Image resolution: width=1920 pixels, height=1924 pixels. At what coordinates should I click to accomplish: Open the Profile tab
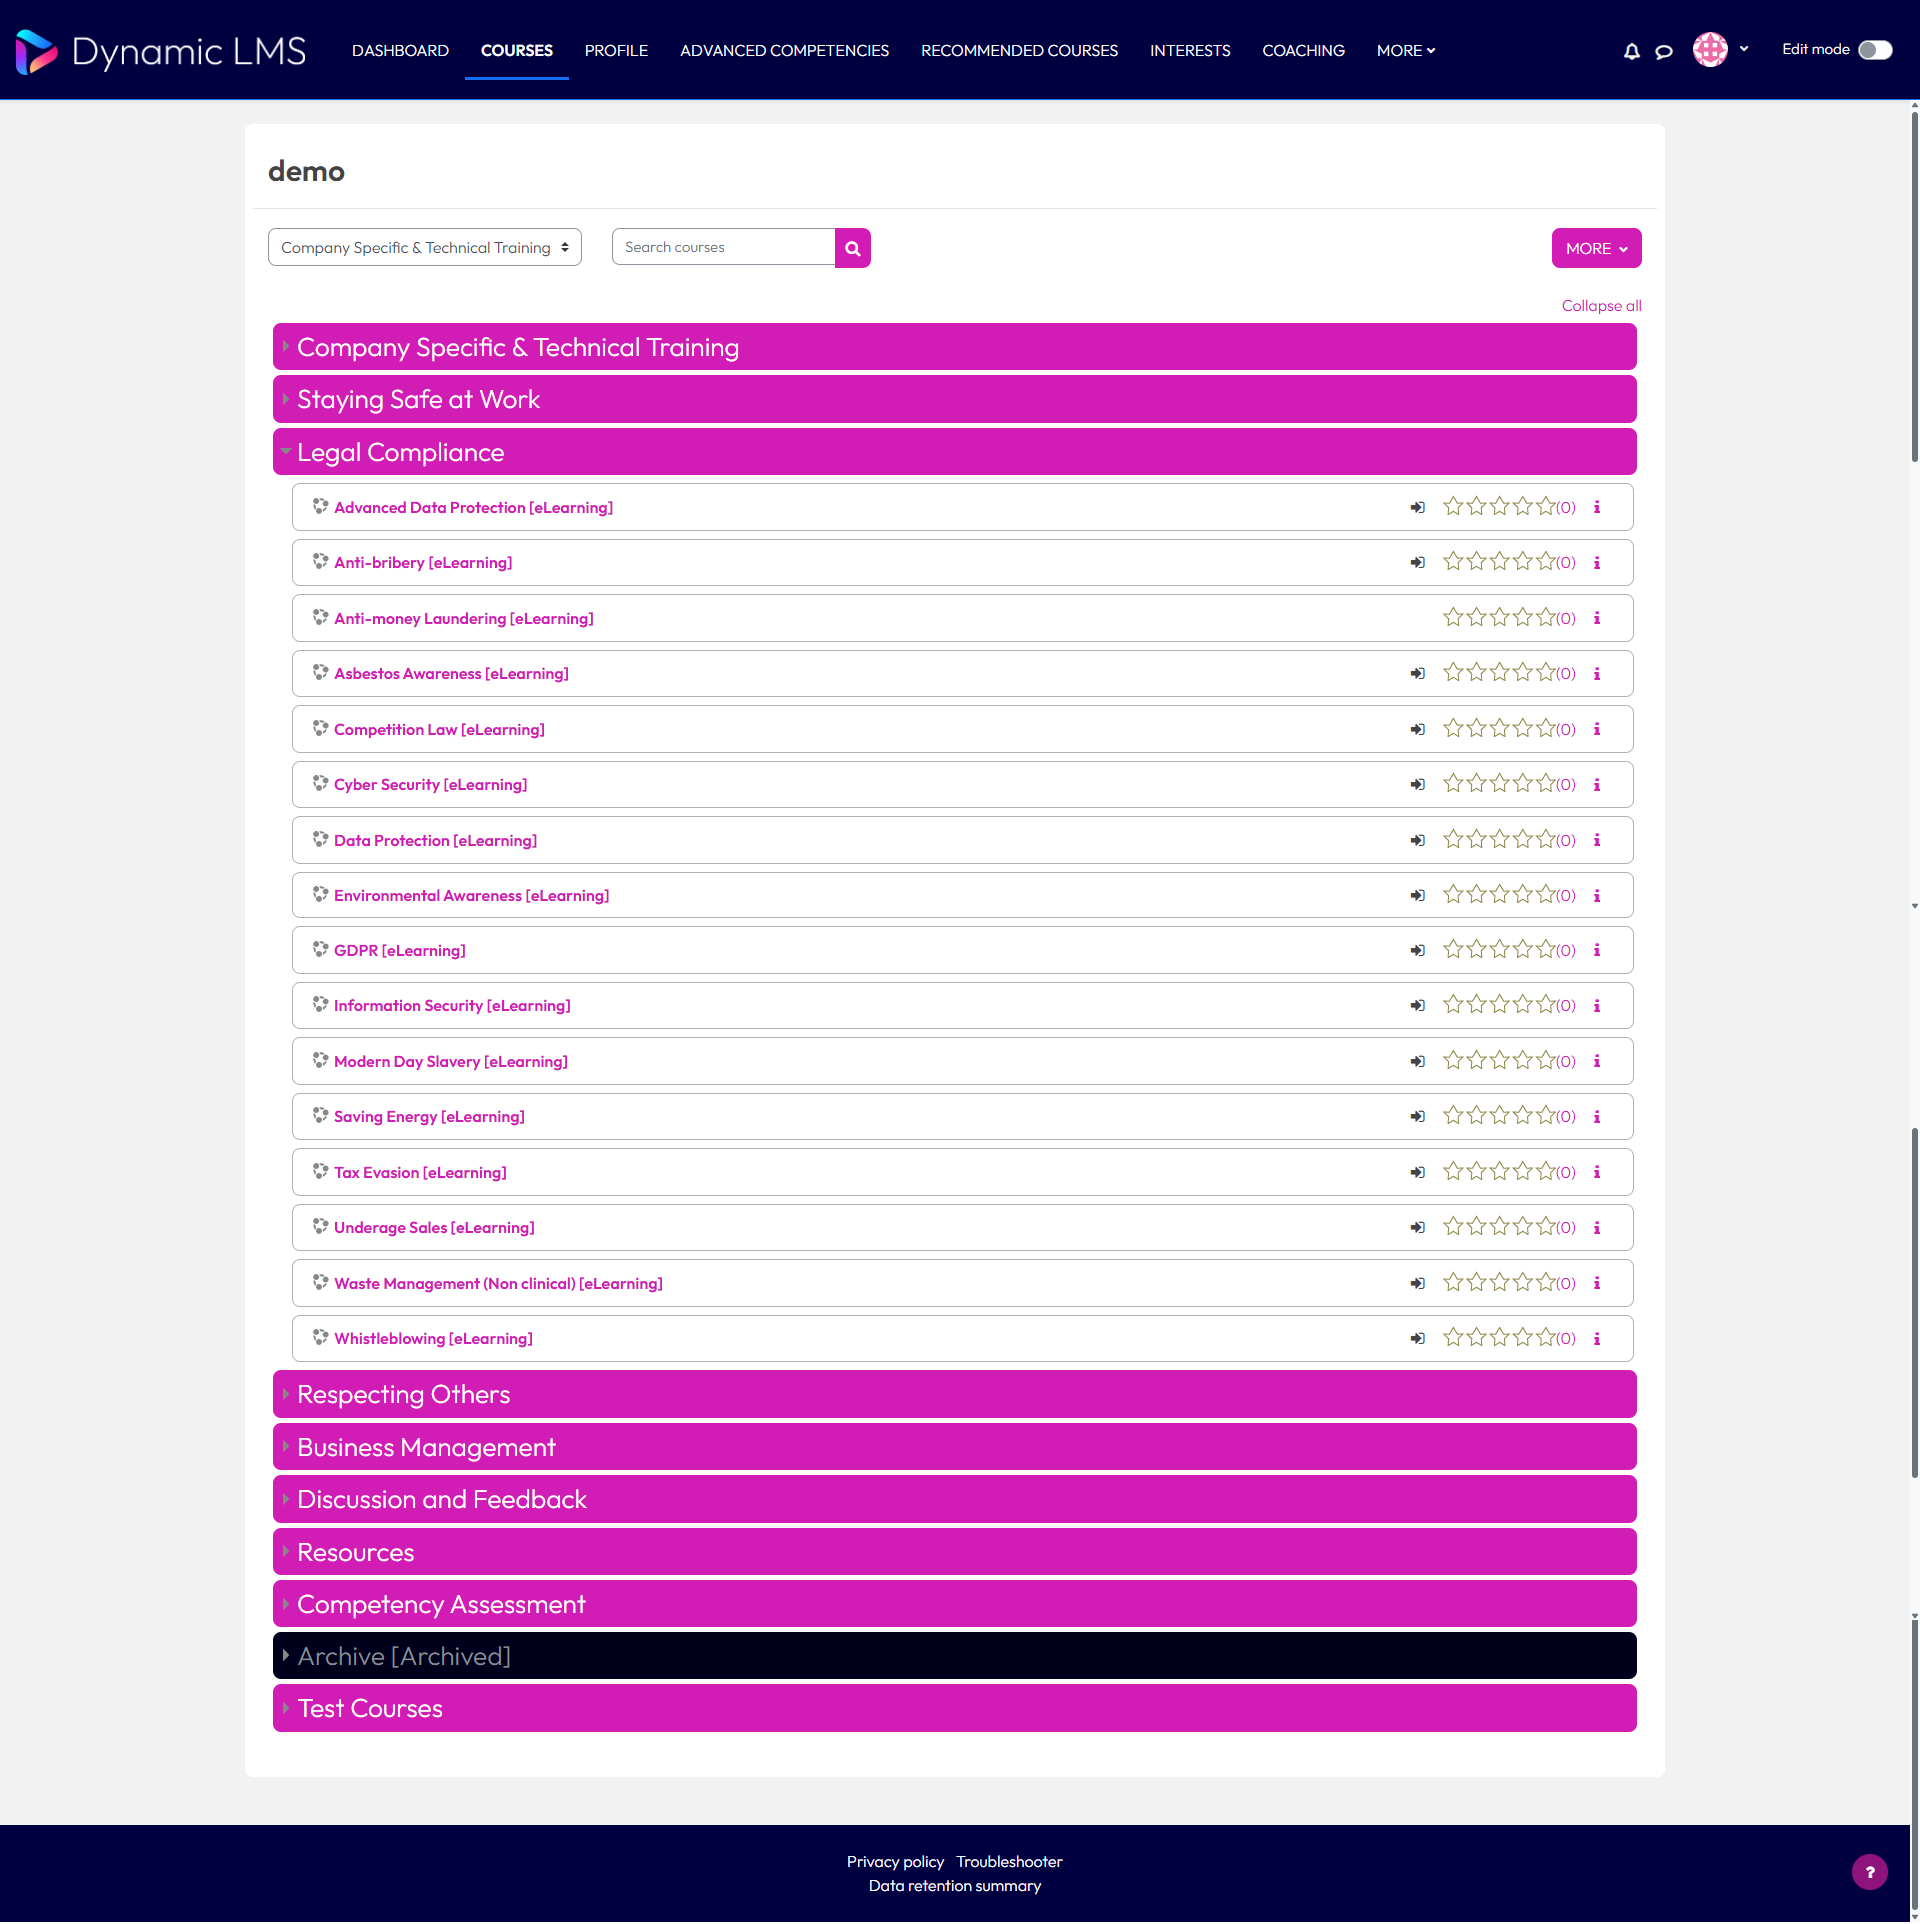616,51
